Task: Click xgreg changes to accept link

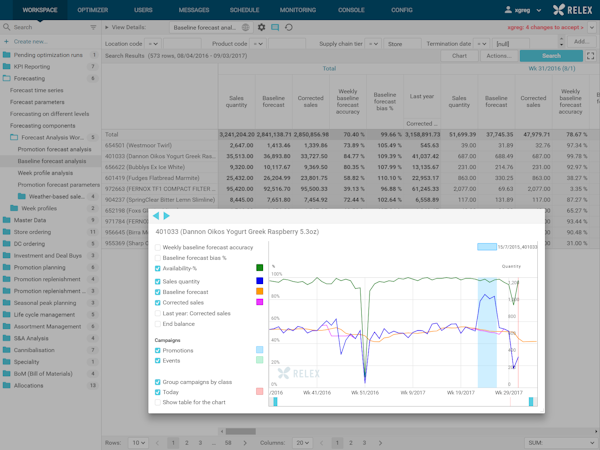Action: point(546,27)
